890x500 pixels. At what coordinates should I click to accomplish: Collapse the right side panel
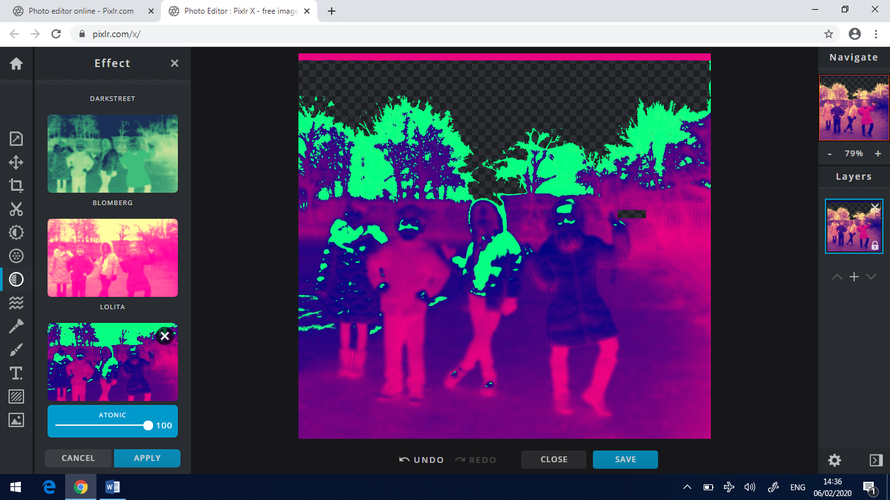(x=875, y=460)
